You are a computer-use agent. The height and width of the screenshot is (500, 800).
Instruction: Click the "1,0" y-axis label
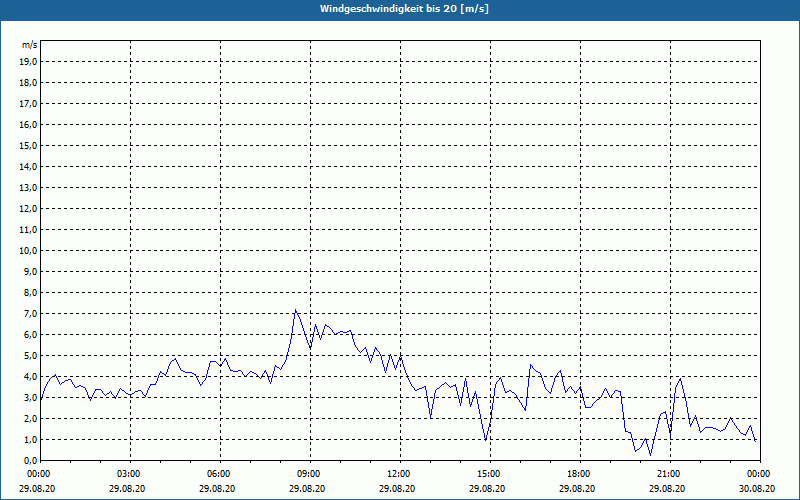(31, 440)
